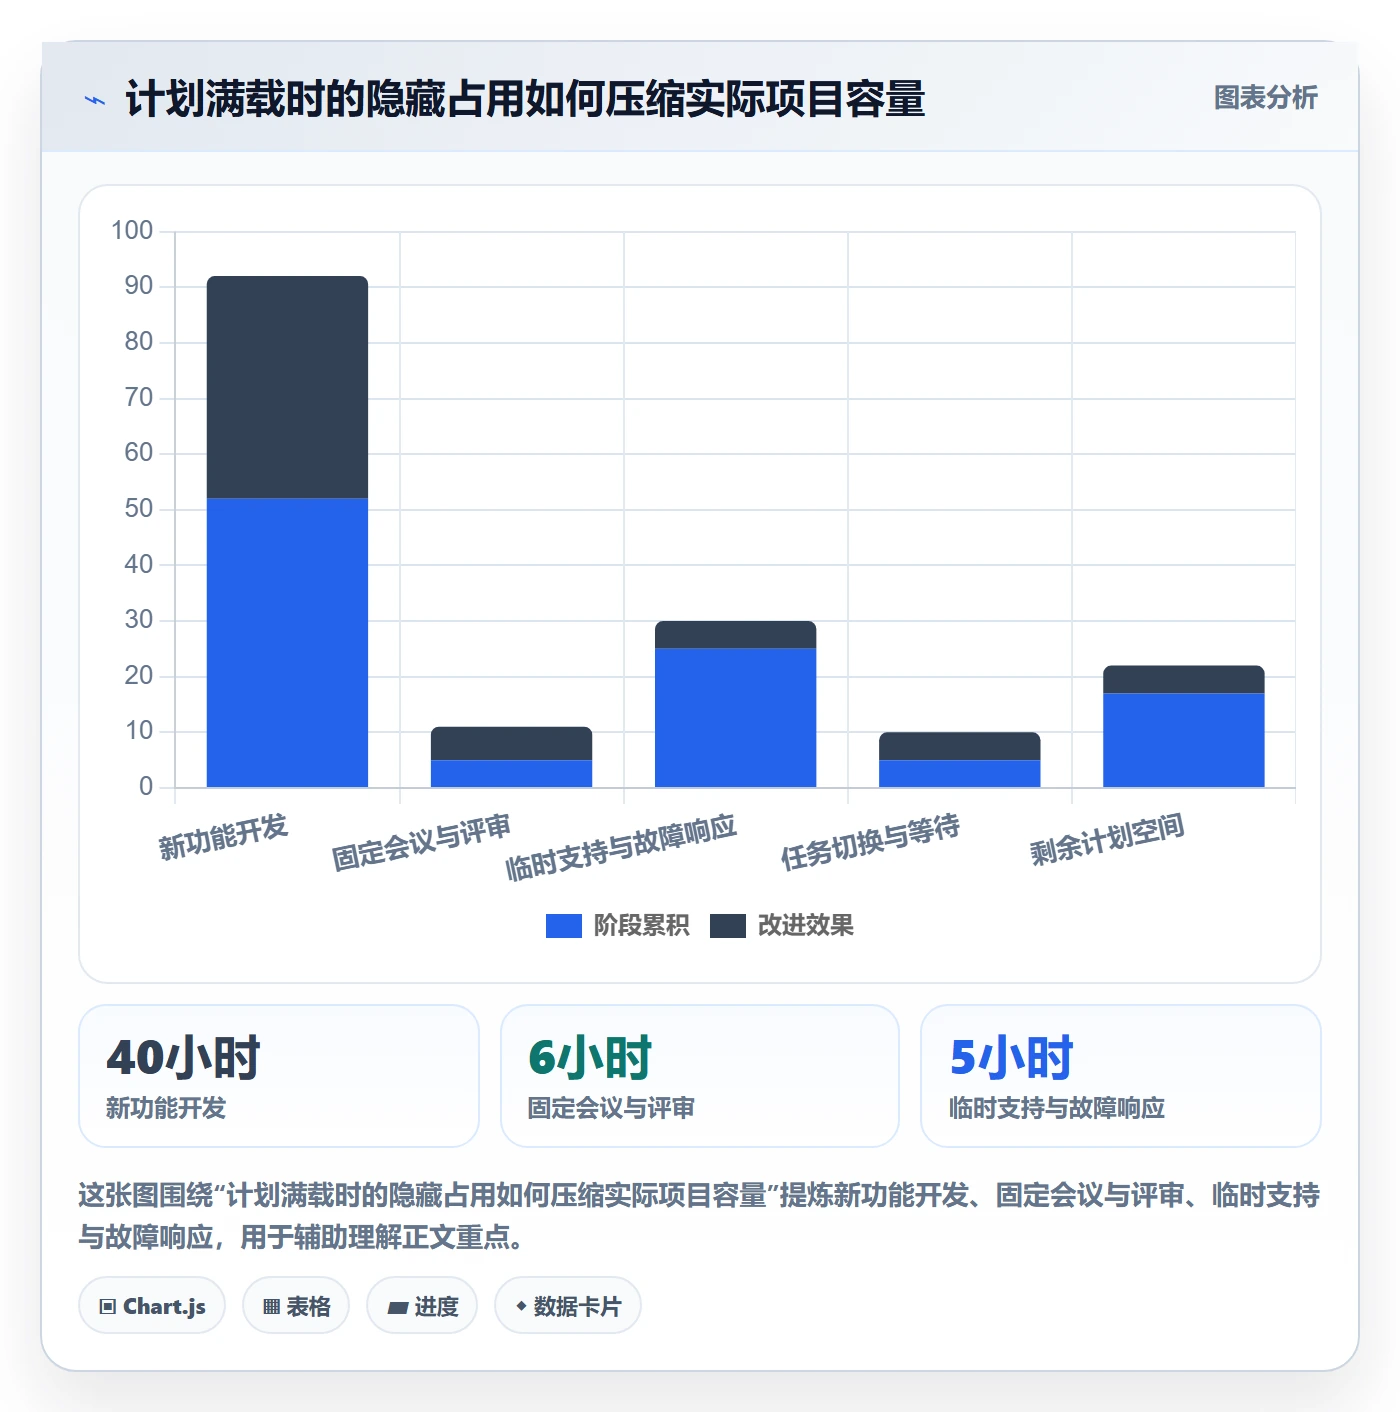Viewport: 1400px width, 1412px height.
Task: Select the 表格 tag chip
Action: [296, 1306]
